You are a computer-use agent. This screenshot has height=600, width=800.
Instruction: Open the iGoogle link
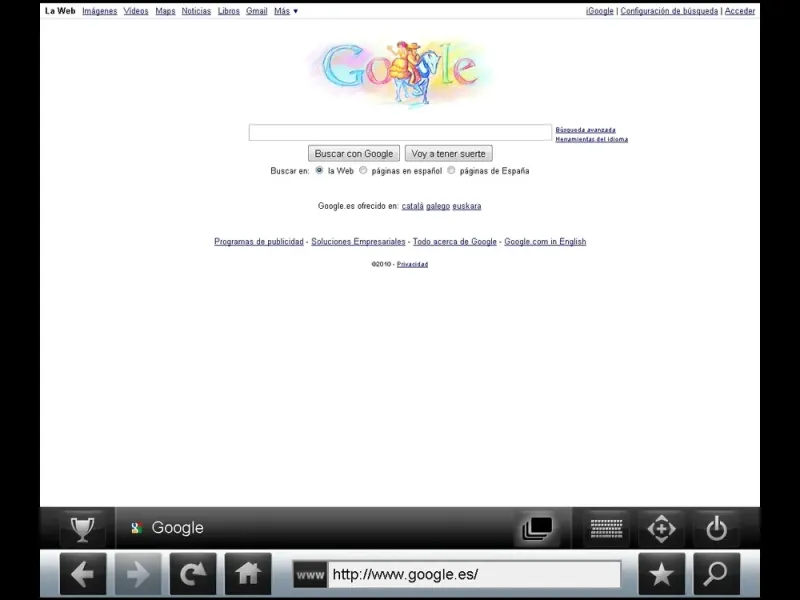pyautogui.click(x=599, y=11)
